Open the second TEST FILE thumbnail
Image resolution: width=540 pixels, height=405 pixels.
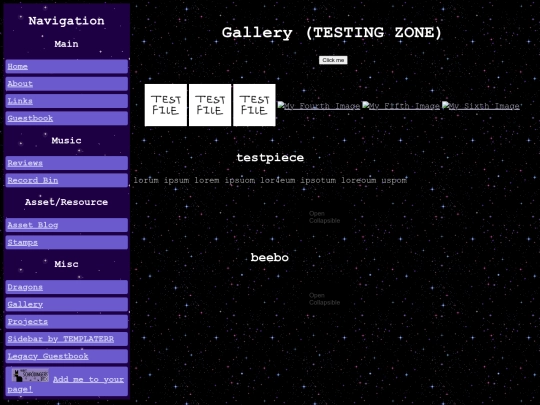pos(210,105)
